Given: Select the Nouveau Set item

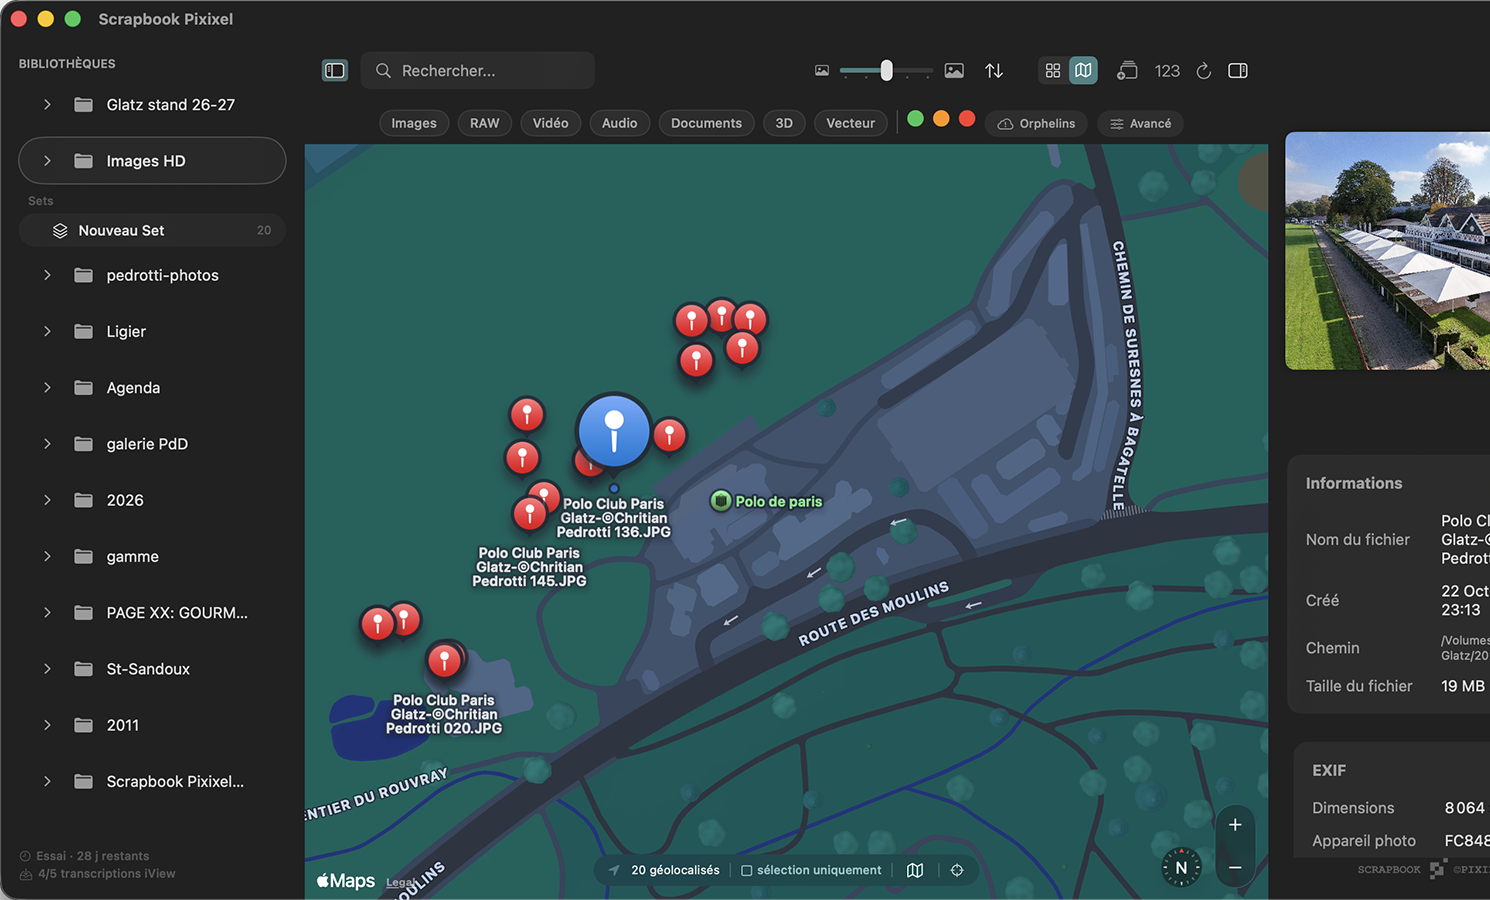Looking at the screenshot, I should pos(152,231).
